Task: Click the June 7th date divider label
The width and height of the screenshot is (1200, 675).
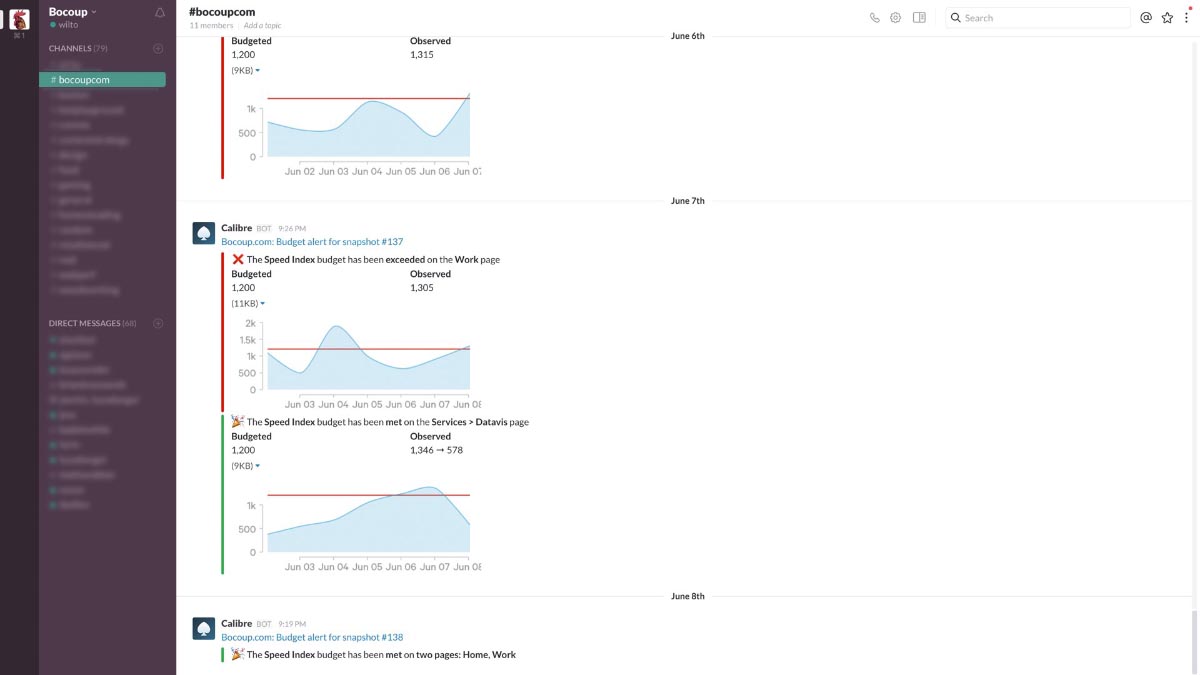Action: [688, 201]
